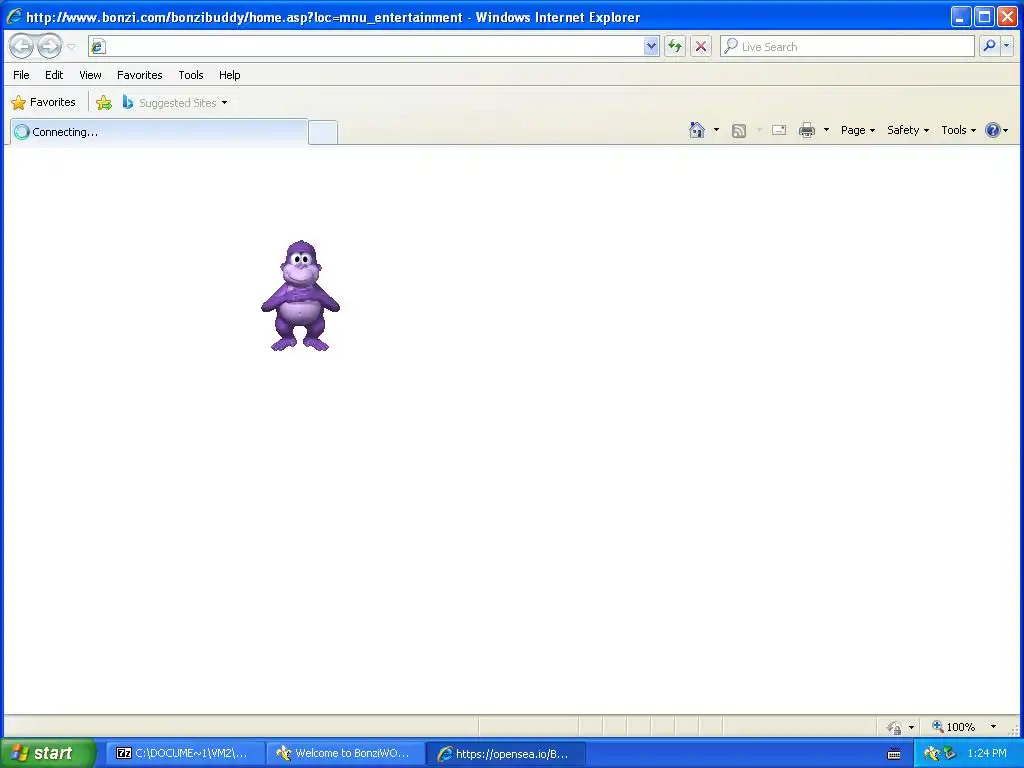Click the 100% zoom level button

click(953, 727)
